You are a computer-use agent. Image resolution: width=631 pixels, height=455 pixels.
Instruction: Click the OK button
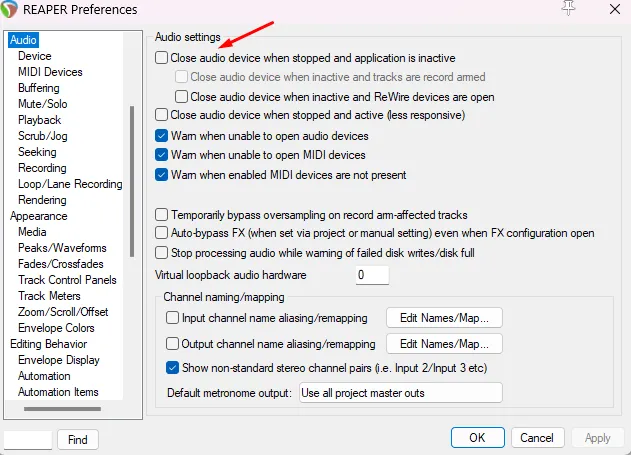coord(478,438)
